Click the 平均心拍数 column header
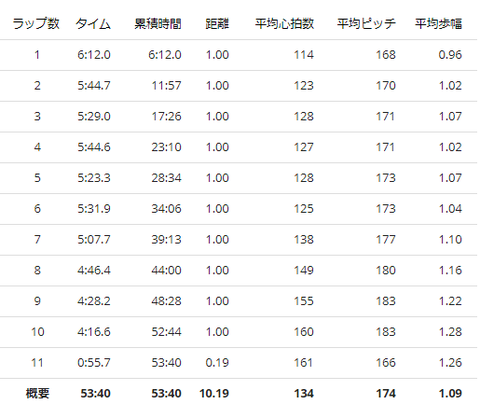The height and width of the screenshot is (418, 480). (x=284, y=24)
